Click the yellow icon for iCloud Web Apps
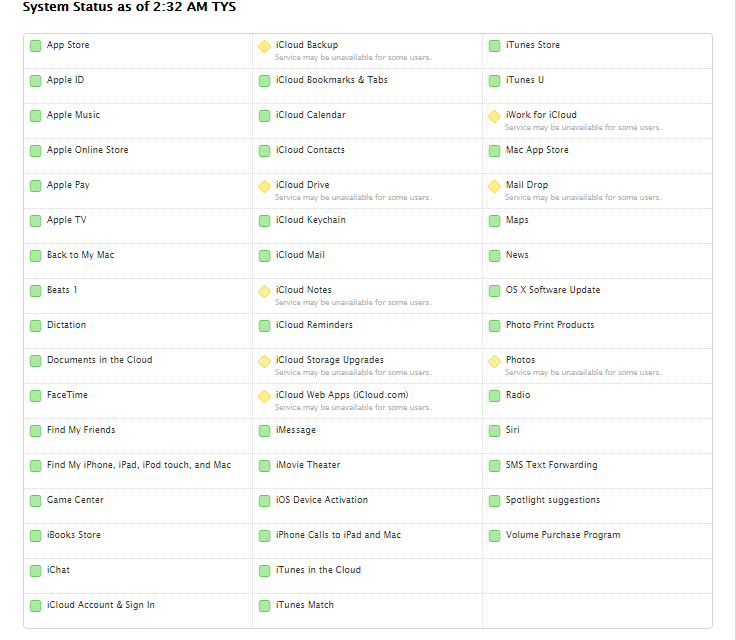Image resolution: width=736 pixels, height=640 pixels. pyautogui.click(x=264, y=396)
